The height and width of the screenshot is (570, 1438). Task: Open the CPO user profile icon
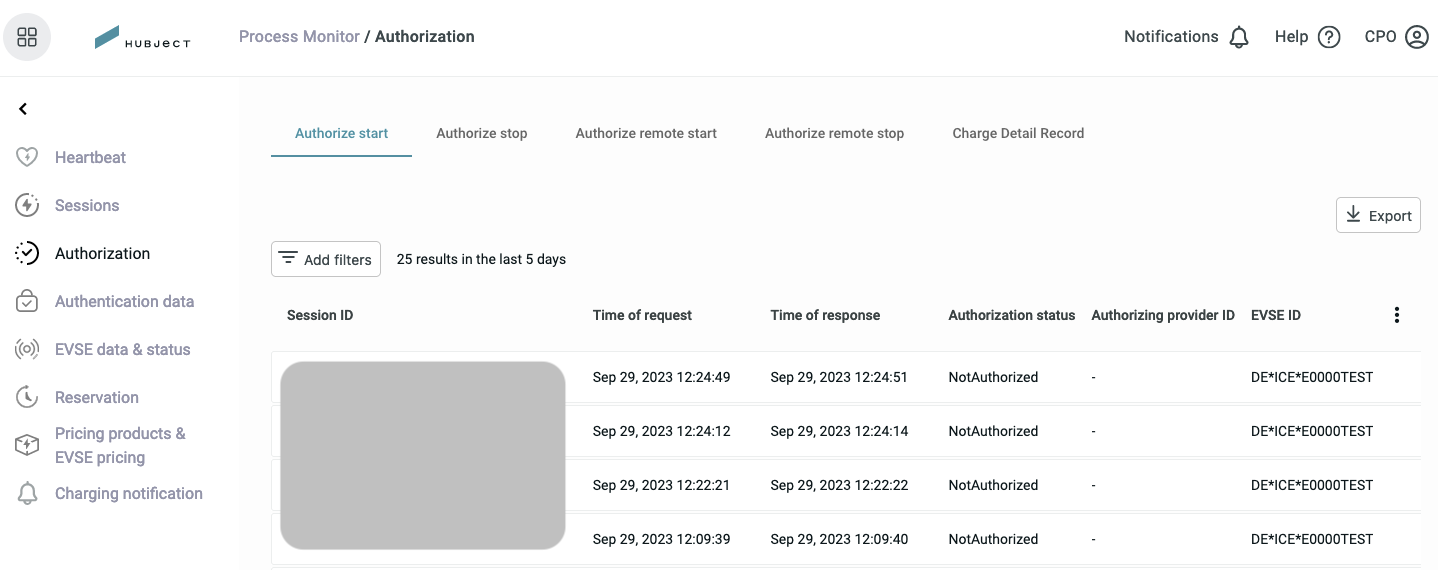(x=1417, y=37)
